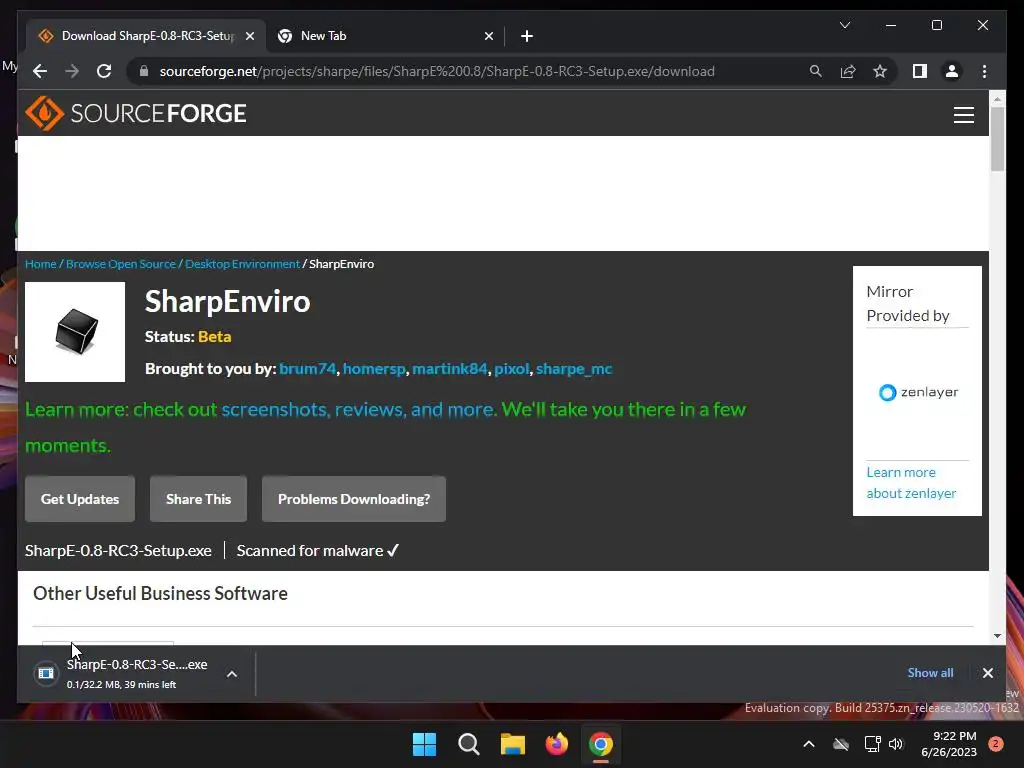This screenshot has height=768, width=1024.
Task: Bookmark this page with the star icon
Action: (880, 71)
